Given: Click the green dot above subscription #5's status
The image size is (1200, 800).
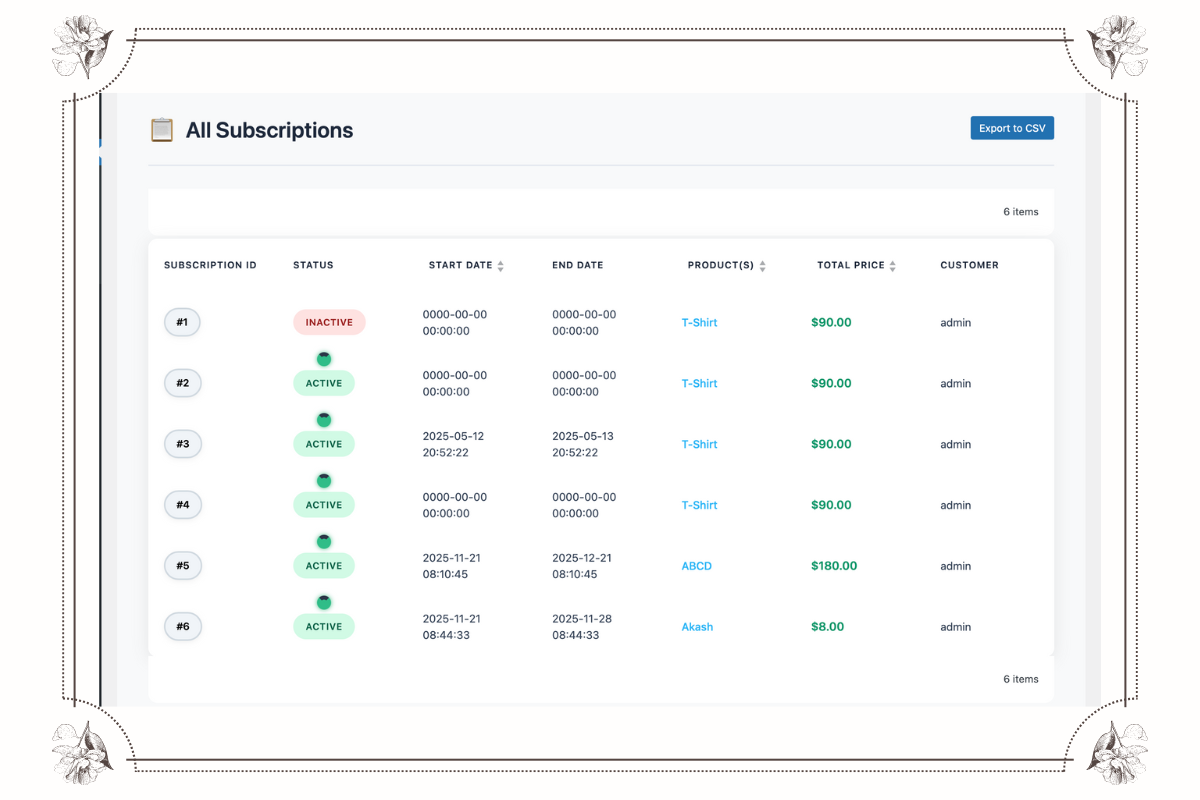Looking at the screenshot, I should coord(324,542).
